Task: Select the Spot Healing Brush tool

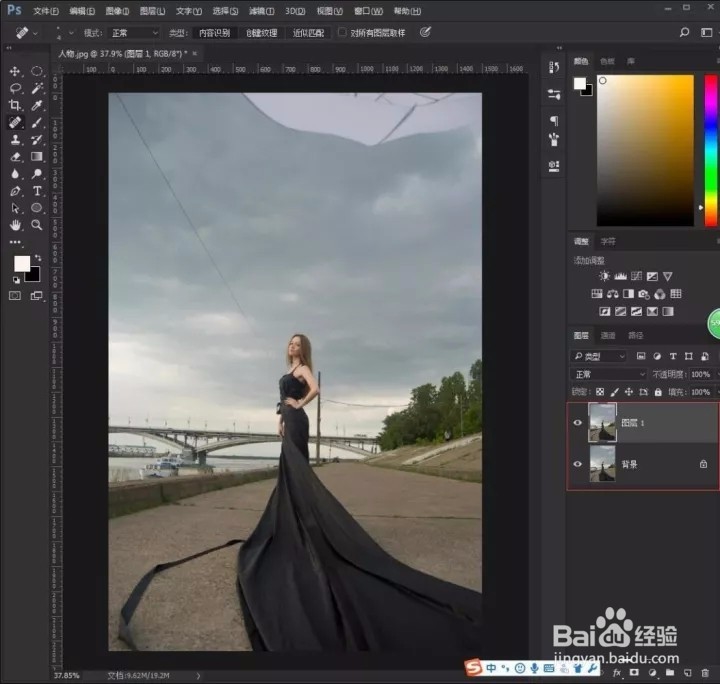Action: [x=15, y=123]
